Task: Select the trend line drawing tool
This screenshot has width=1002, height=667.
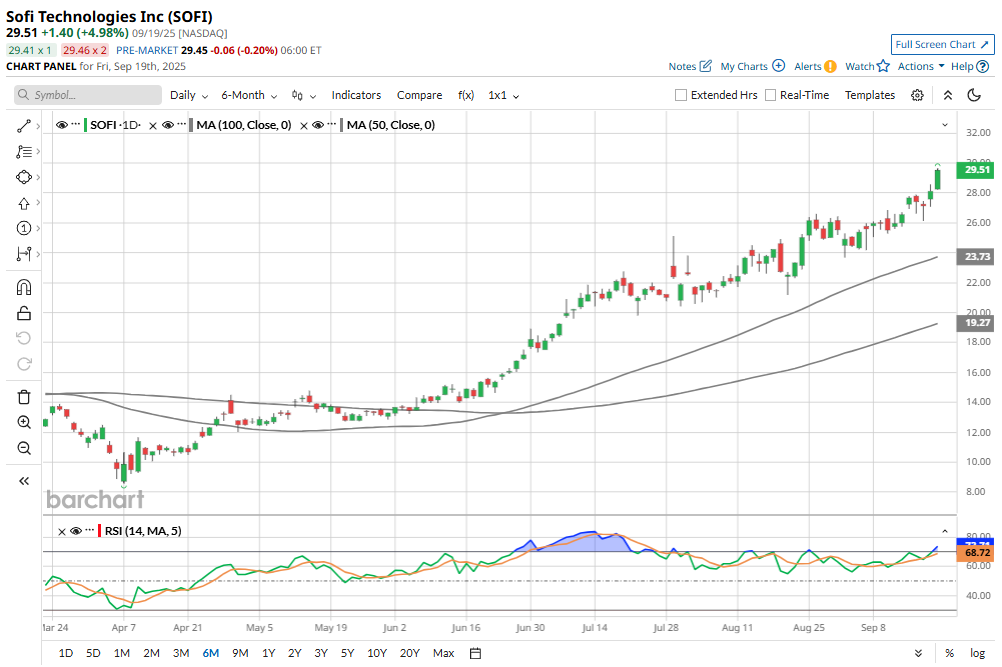Action: pyautogui.click(x=24, y=126)
